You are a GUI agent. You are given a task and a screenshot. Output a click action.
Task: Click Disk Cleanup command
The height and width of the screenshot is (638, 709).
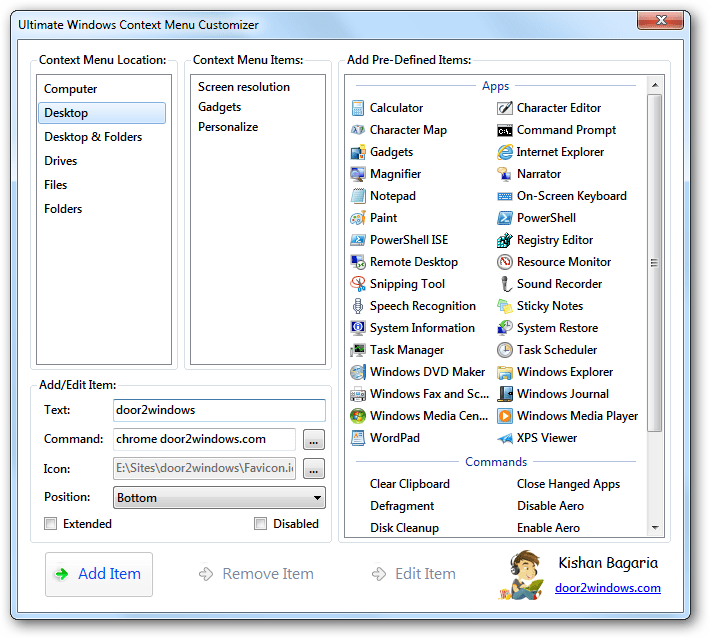click(404, 528)
